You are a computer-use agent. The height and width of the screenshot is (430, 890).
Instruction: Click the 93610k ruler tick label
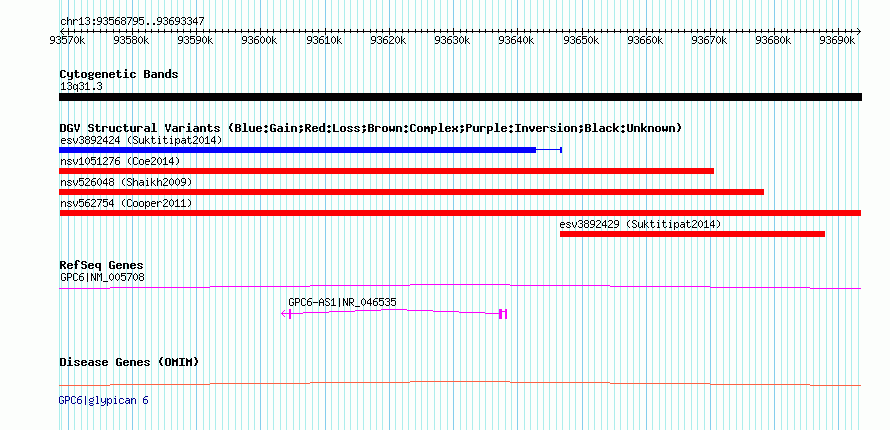(324, 40)
